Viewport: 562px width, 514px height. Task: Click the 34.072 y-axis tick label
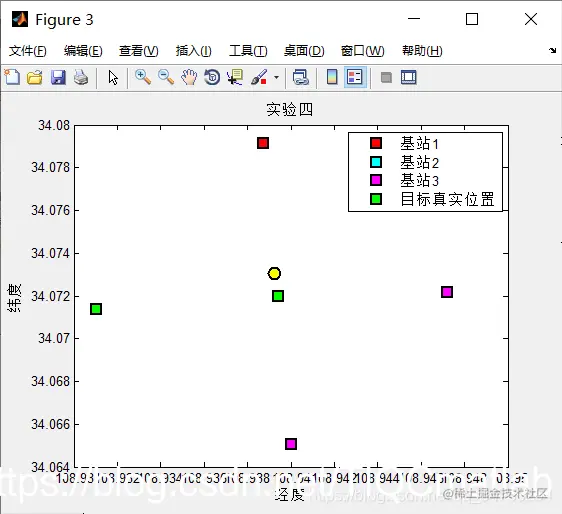tap(51, 296)
